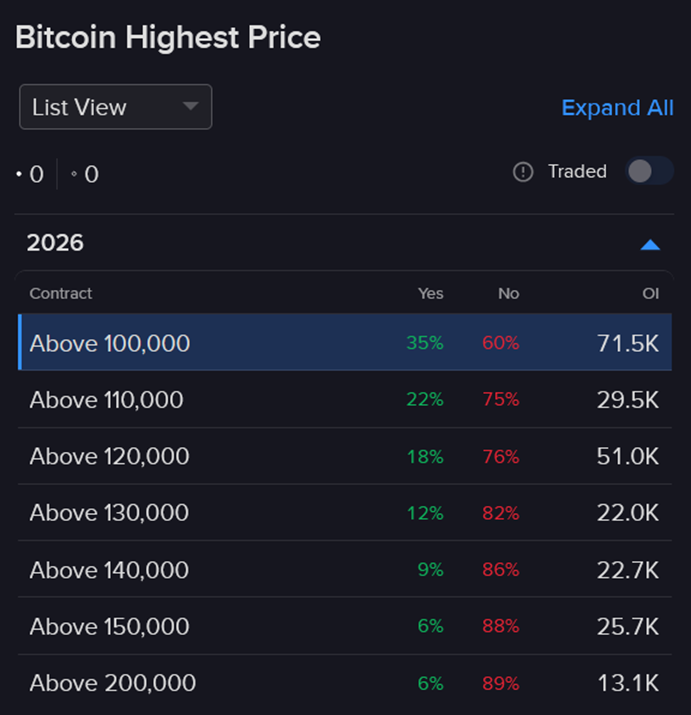Click 76% No on Above 120,000

(x=501, y=457)
